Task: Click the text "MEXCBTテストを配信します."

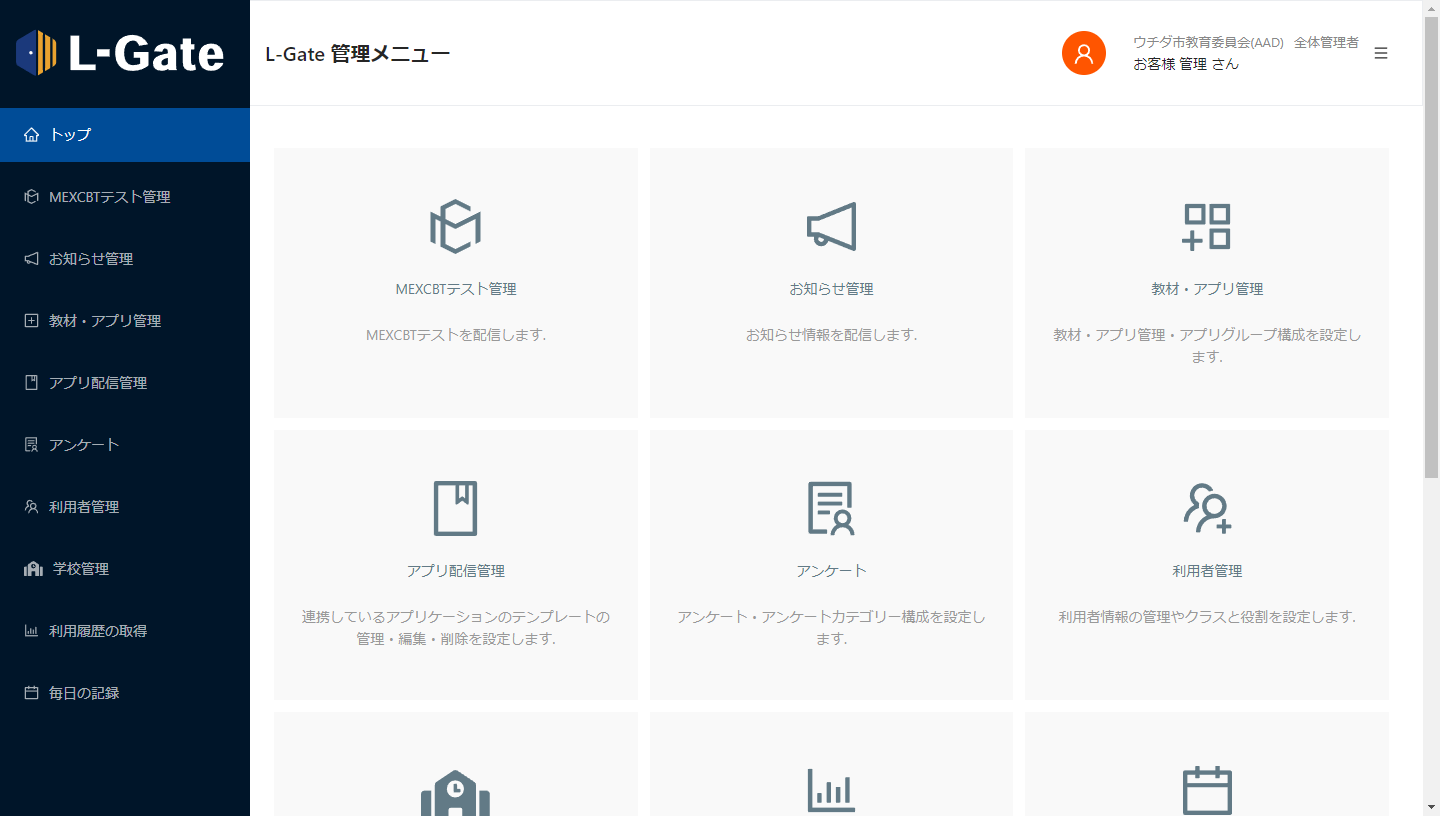Action: (456, 335)
